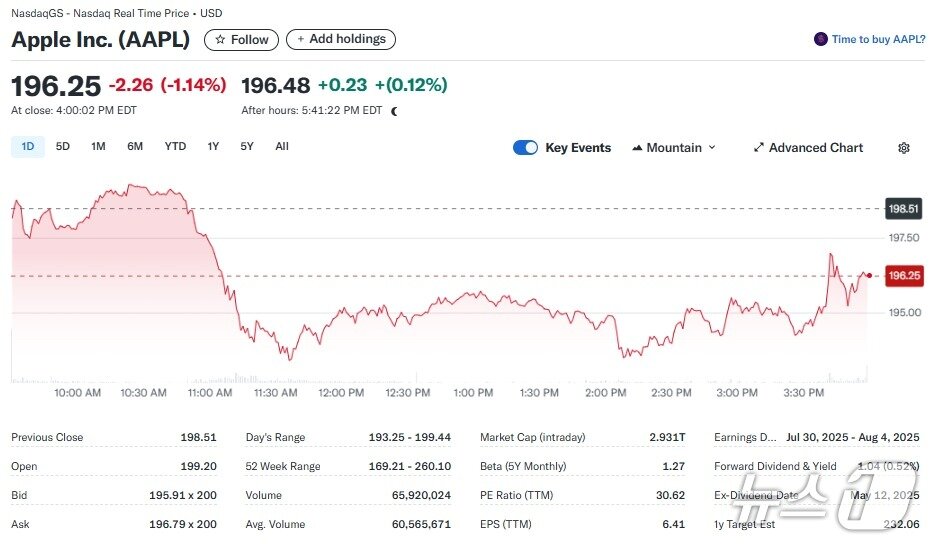The height and width of the screenshot is (544, 930).
Task: Open chart settings gear icon
Action: pos(903,148)
